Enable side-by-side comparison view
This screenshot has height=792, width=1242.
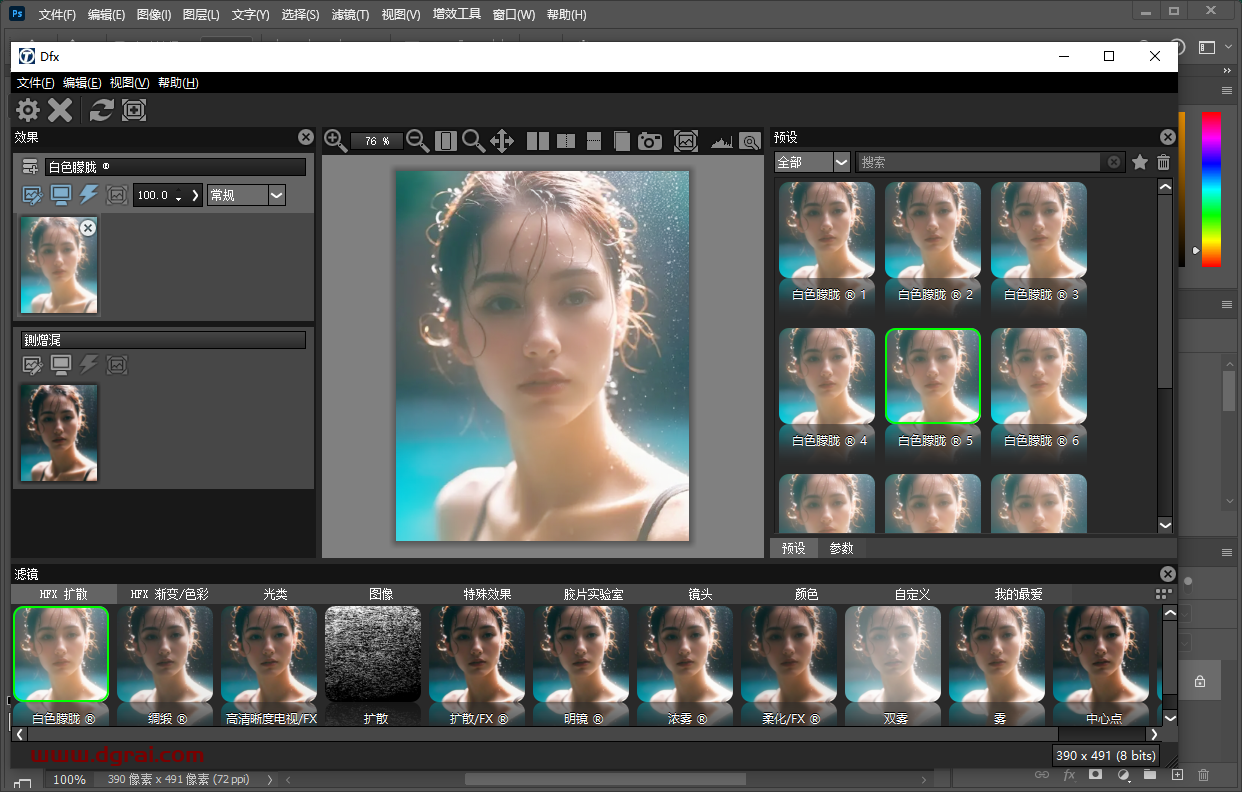point(538,141)
